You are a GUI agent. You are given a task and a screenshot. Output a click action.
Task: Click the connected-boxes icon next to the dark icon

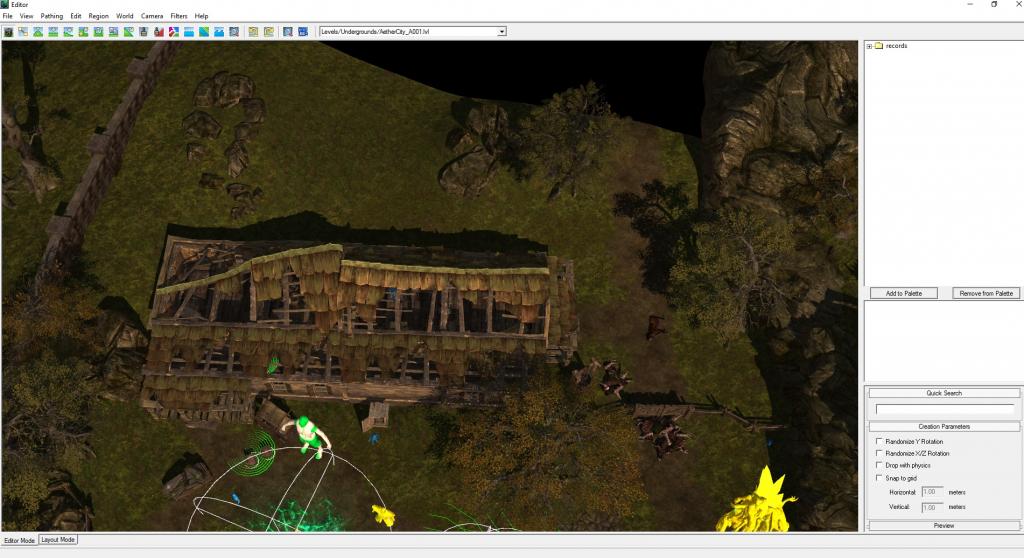23,31
